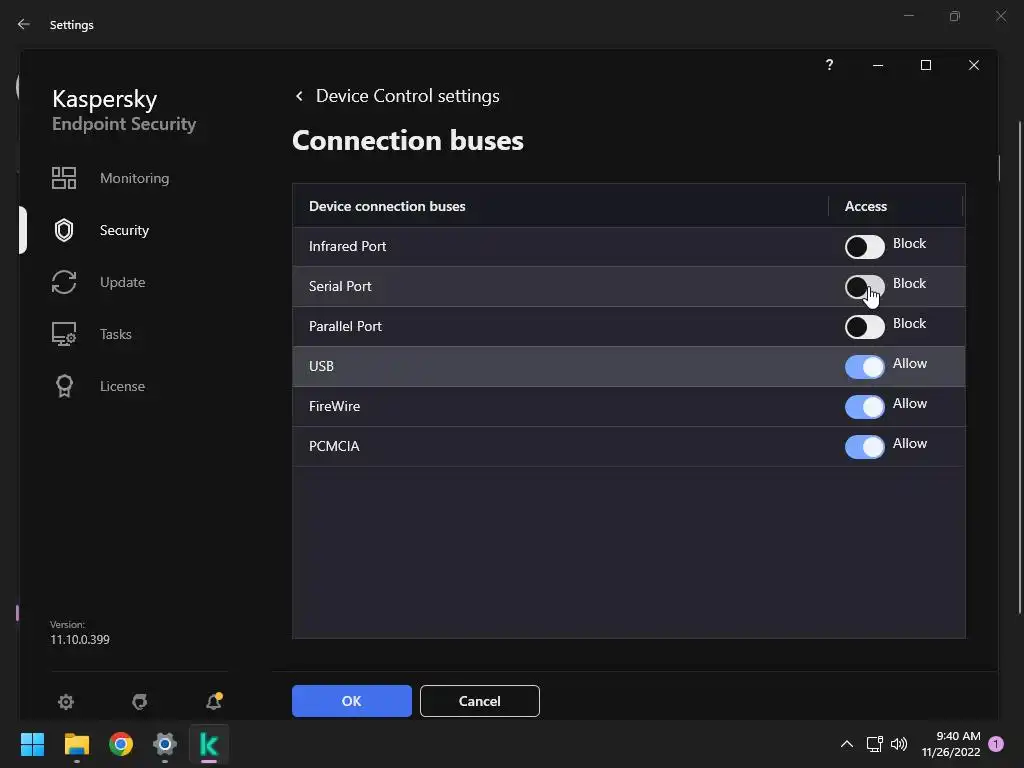Select the PCMCIA row label
1024x768 pixels.
(334, 446)
